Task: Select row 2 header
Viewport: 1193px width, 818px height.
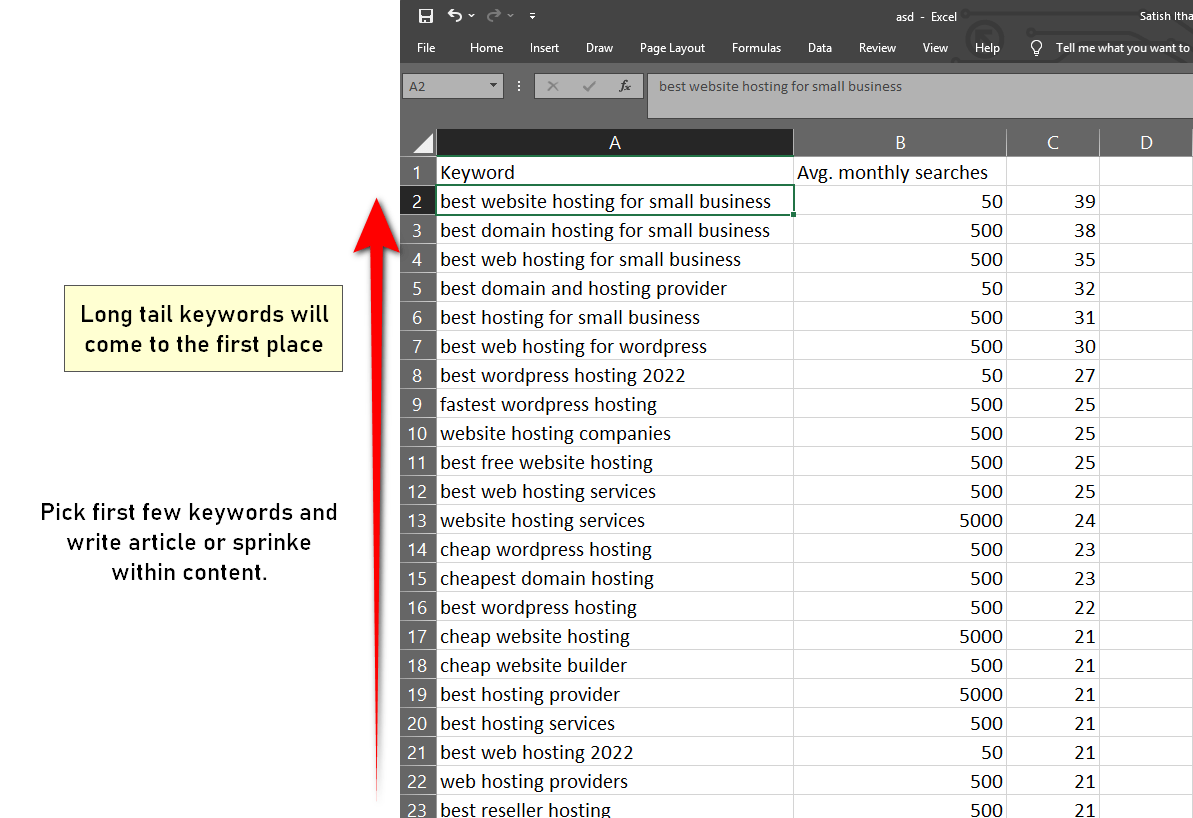Action: coord(418,202)
